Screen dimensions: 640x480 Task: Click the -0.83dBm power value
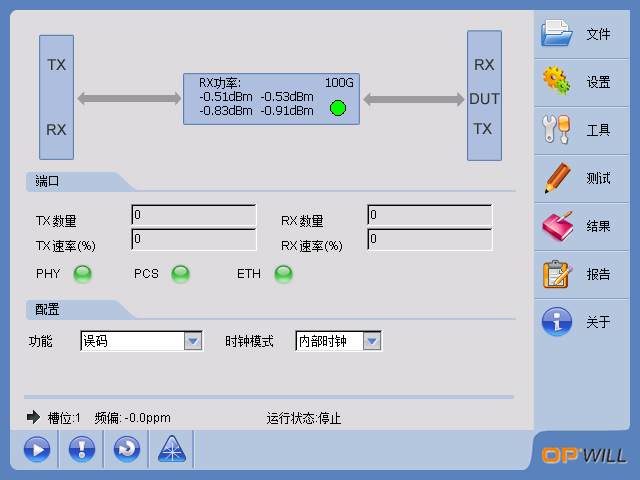click(226, 111)
